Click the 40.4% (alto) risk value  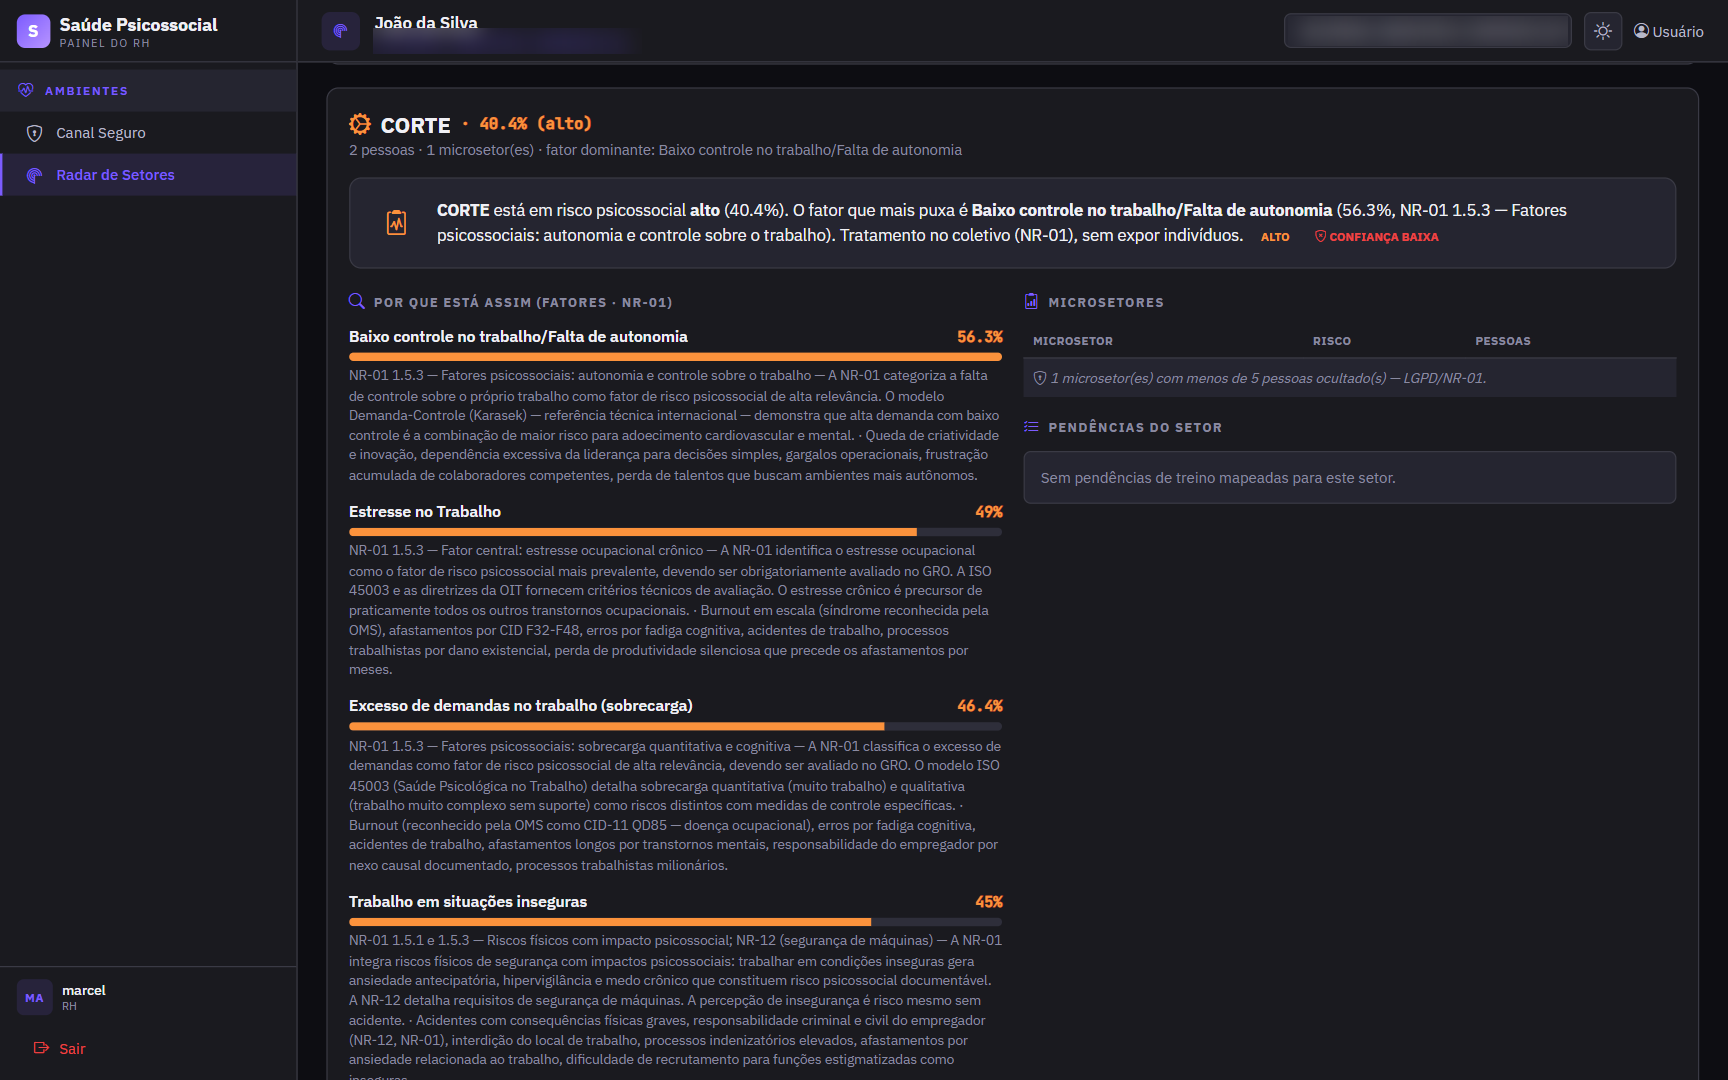[535, 124]
